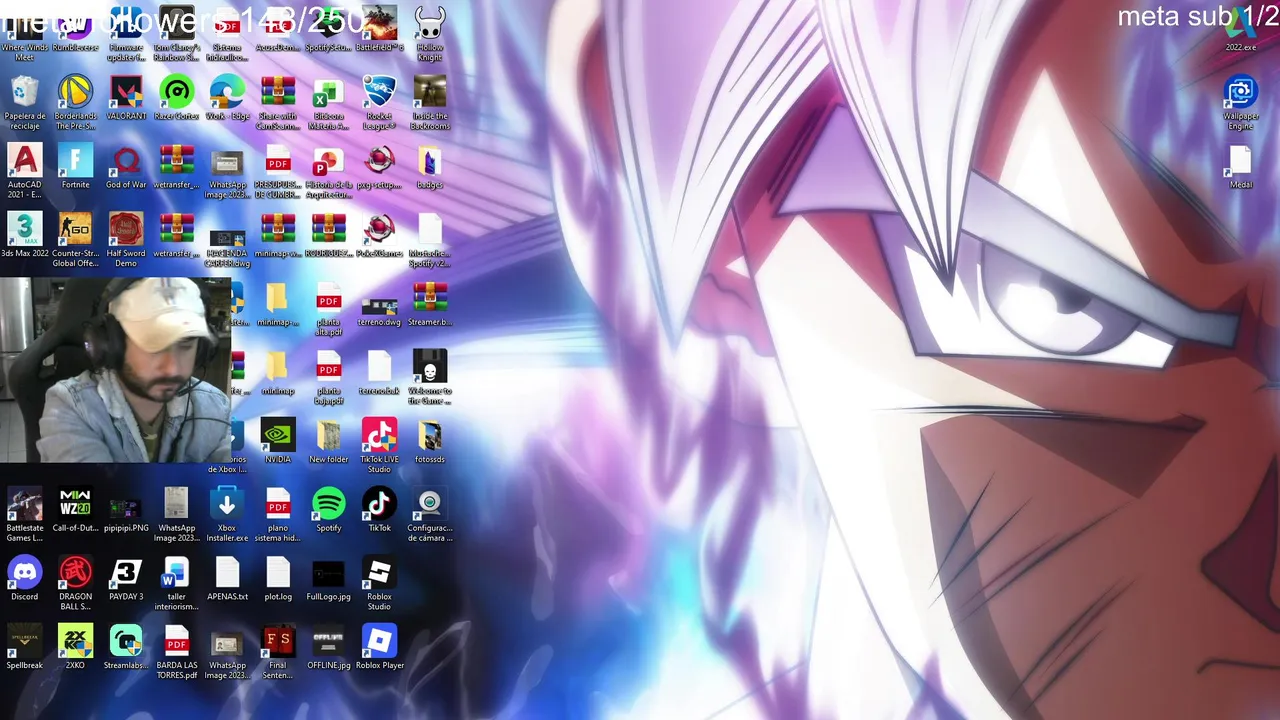
Task: Click the pxg-setup installer icon
Action: click(x=379, y=166)
